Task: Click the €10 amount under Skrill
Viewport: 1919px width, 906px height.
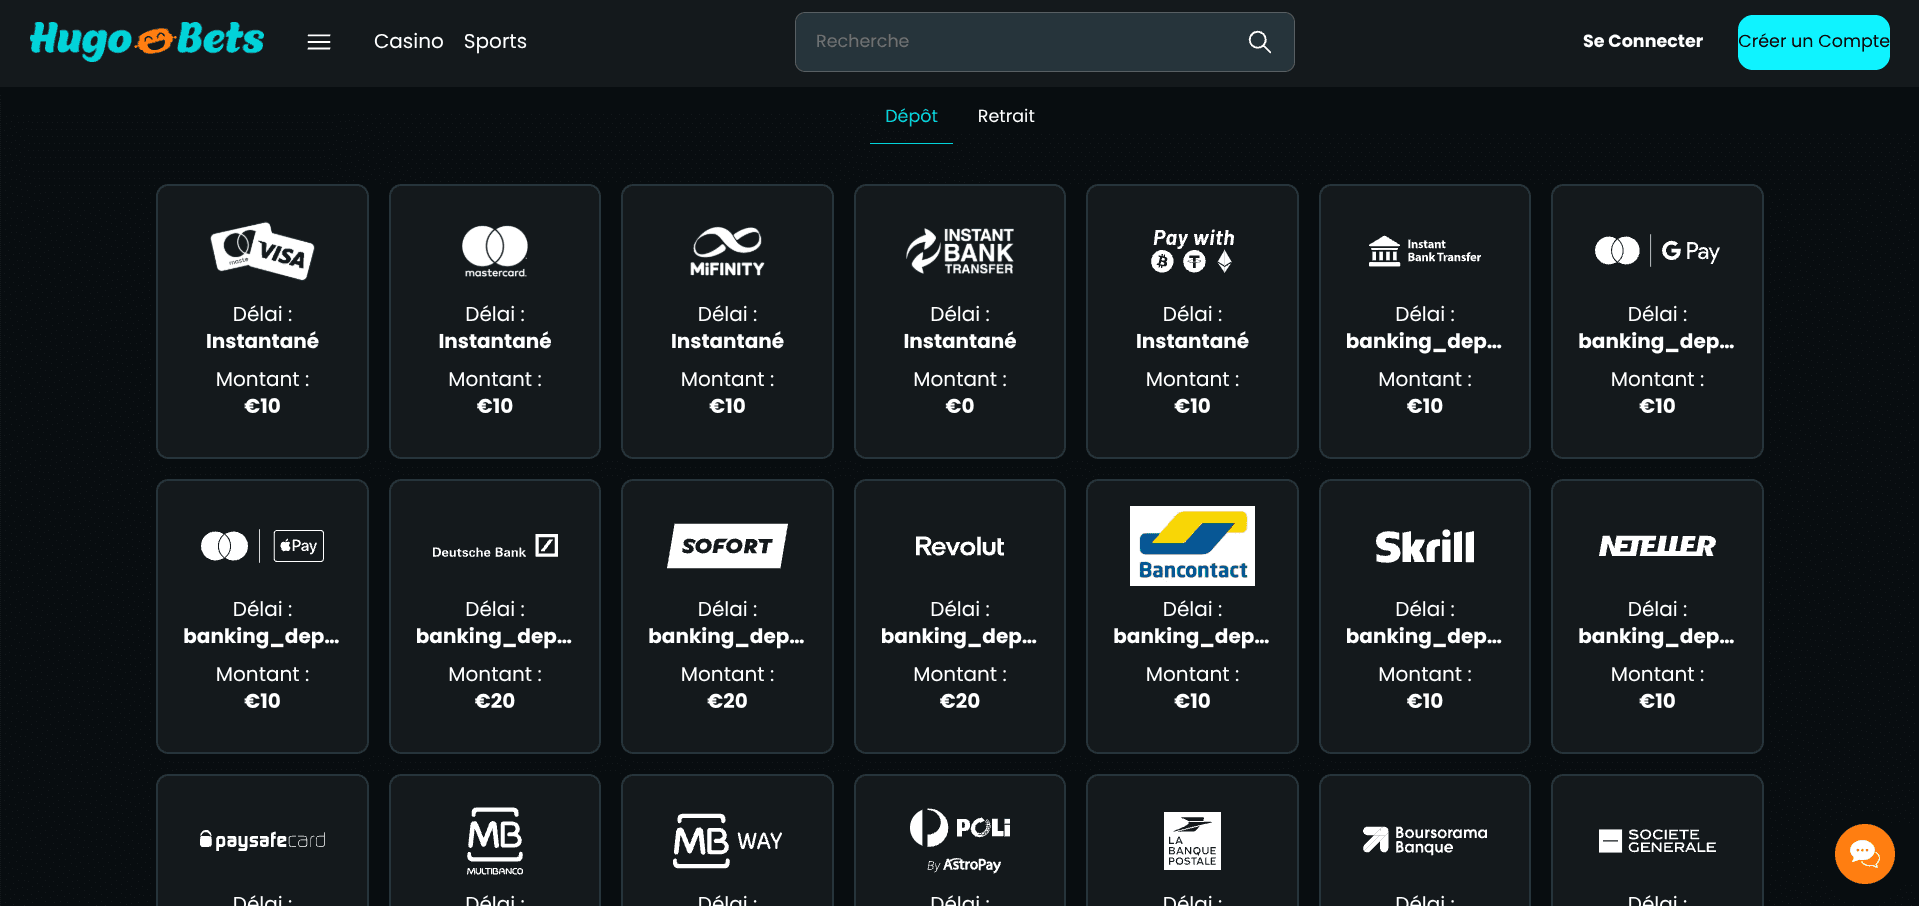Action: tap(1424, 701)
